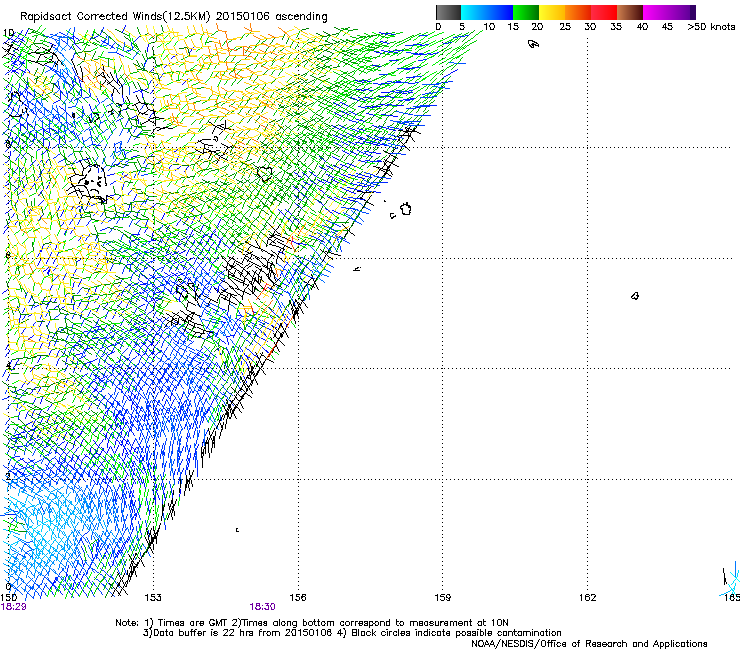Click the purple '18:30' time label
Viewport: 740px width, 650px height.
pos(262,607)
